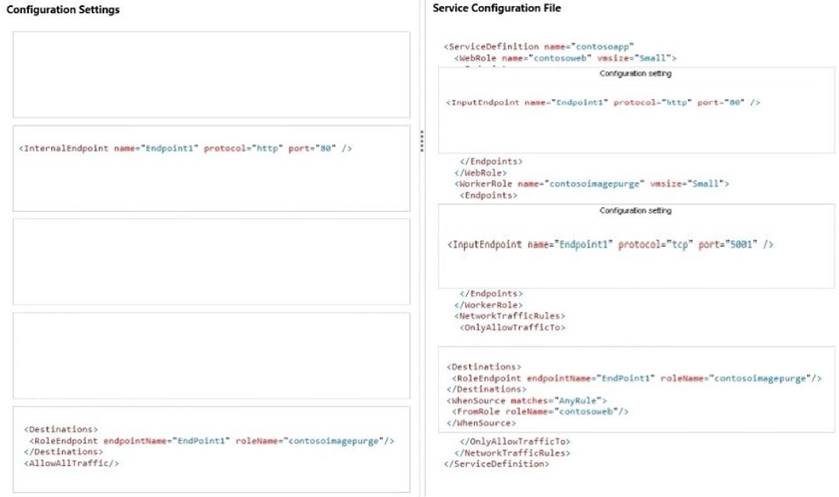Click the InternalEndpoint setting in the left panel
The width and height of the screenshot is (839, 497).
pyautogui.click(x=187, y=149)
